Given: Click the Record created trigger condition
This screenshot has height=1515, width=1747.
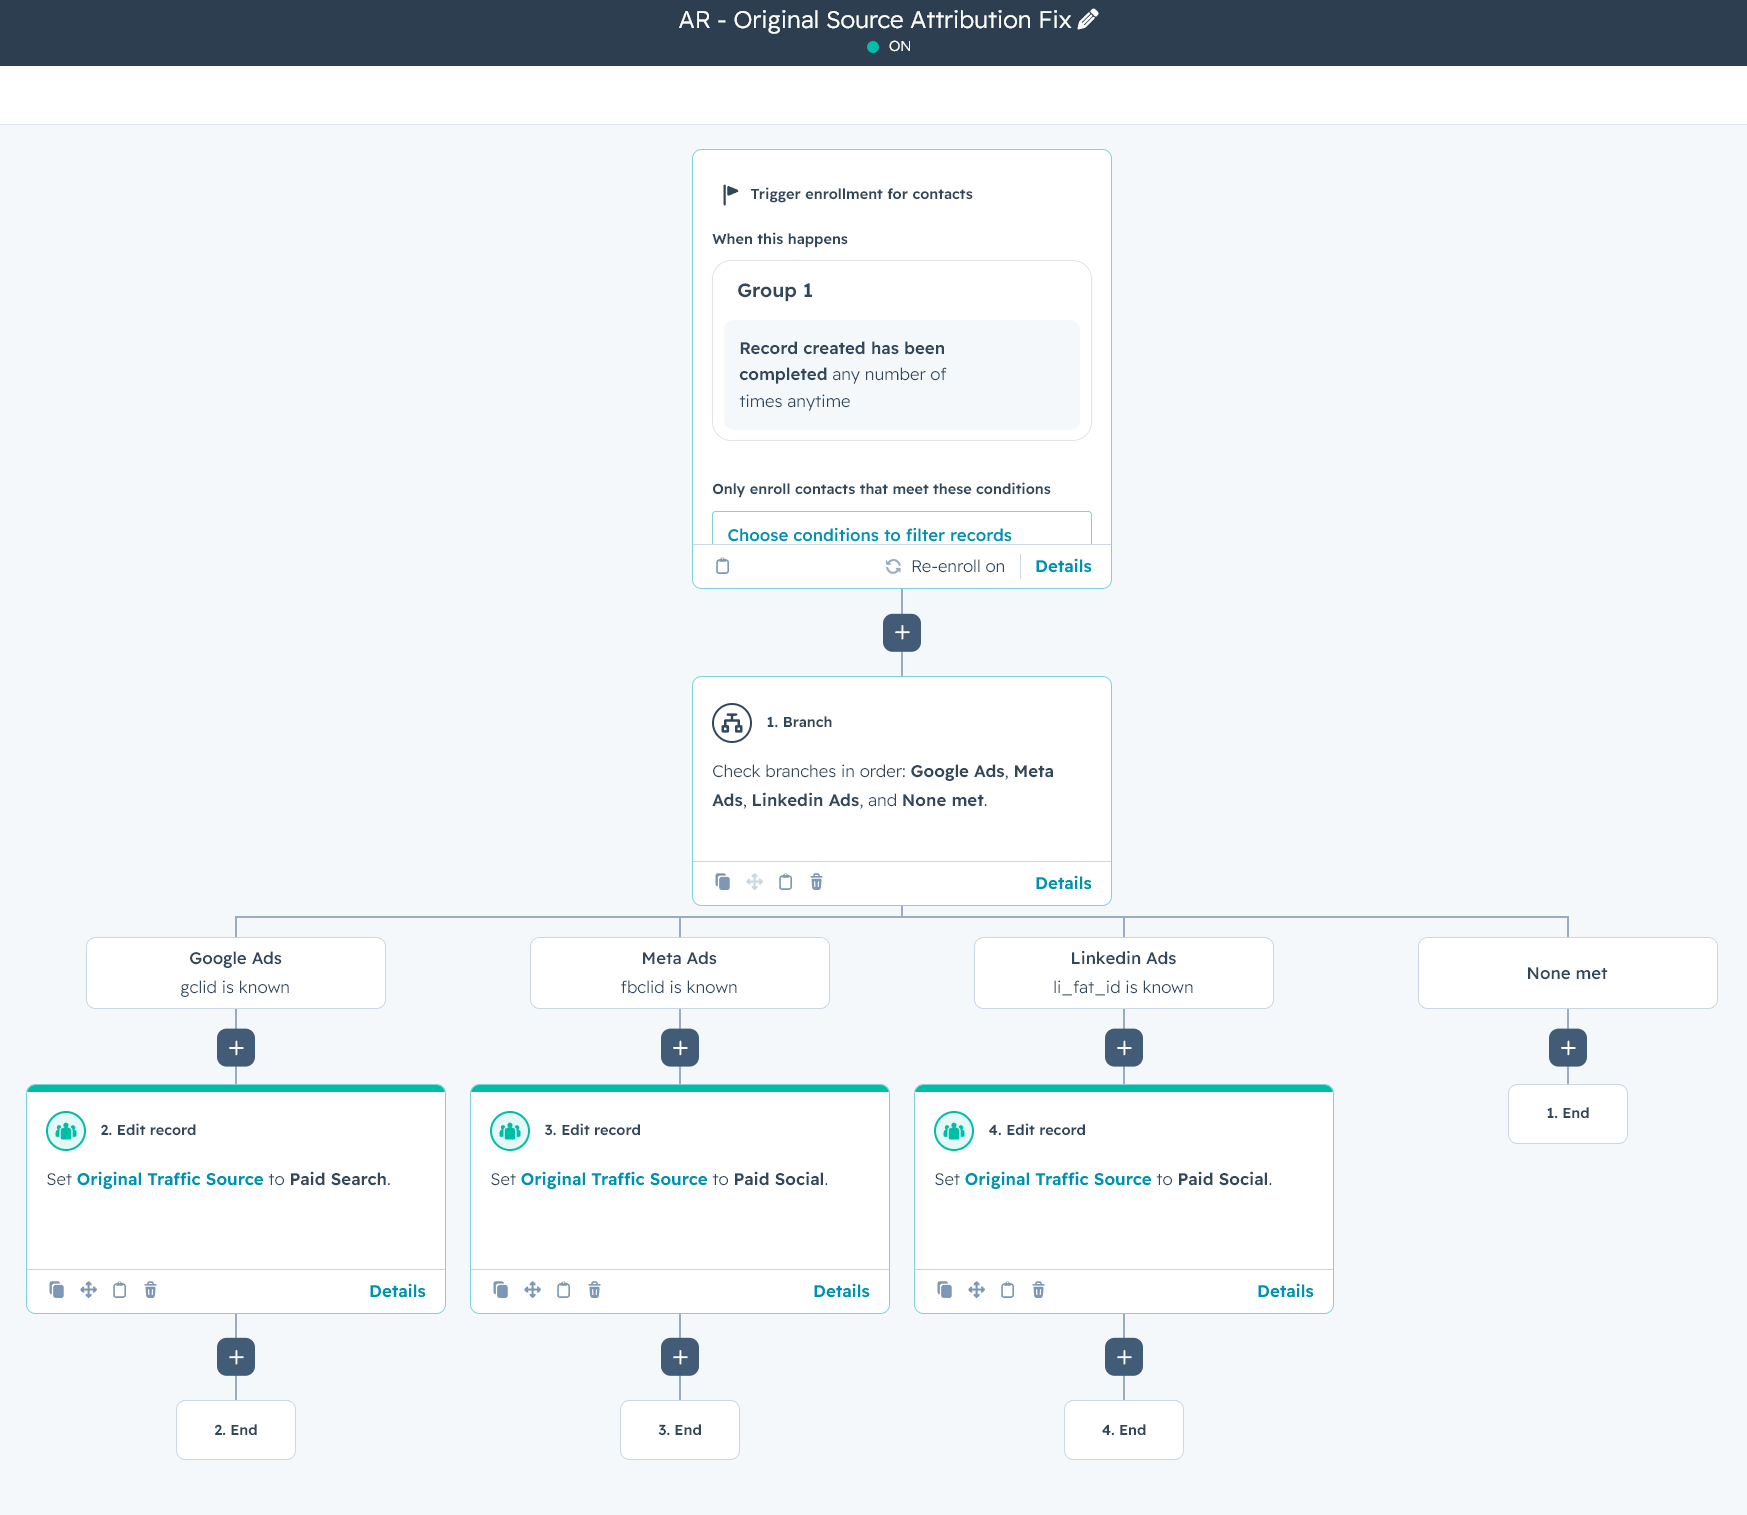Looking at the screenshot, I should coord(901,375).
